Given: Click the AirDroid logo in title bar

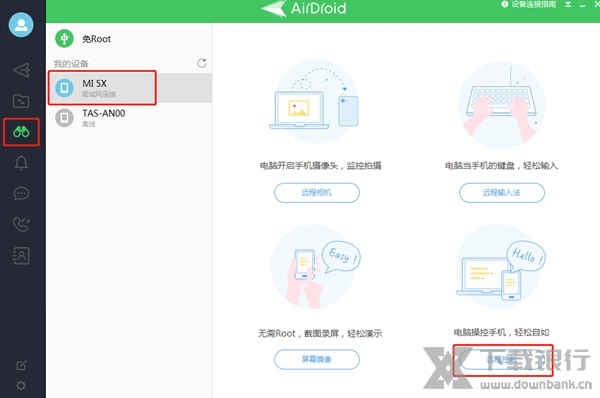Looking at the screenshot, I should click(x=304, y=8).
